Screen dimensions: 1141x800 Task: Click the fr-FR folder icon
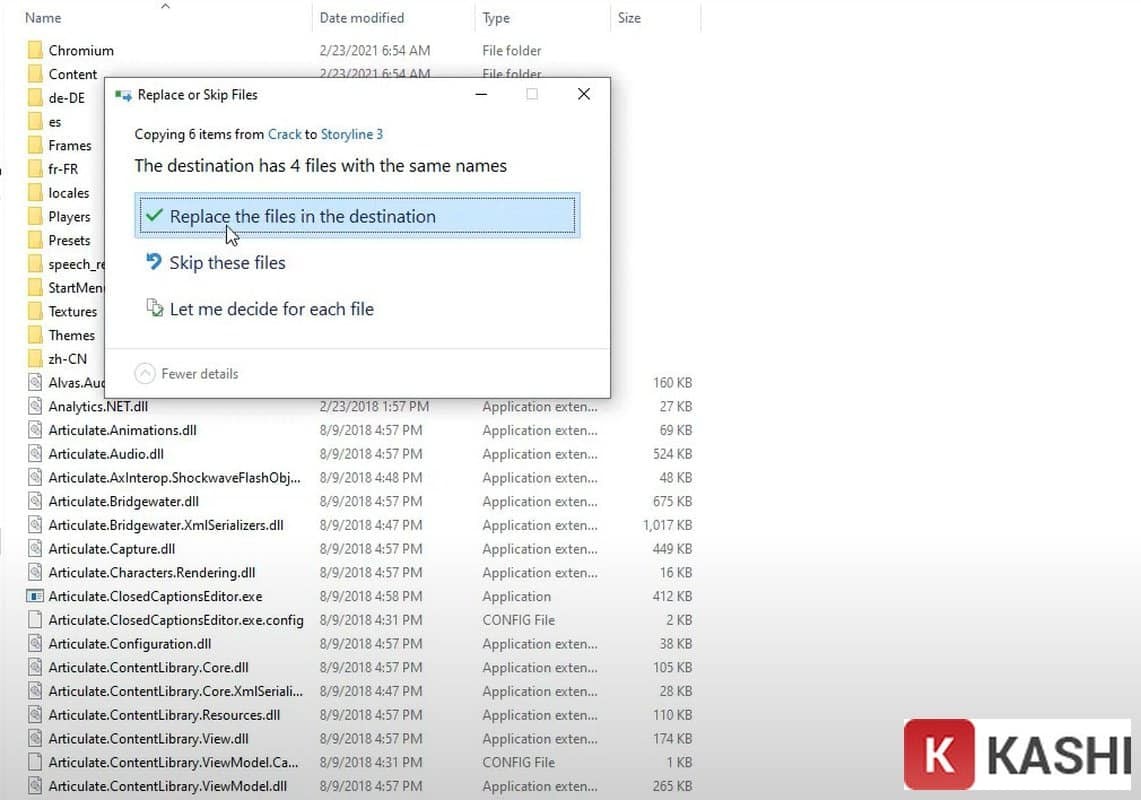click(x=34, y=169)
